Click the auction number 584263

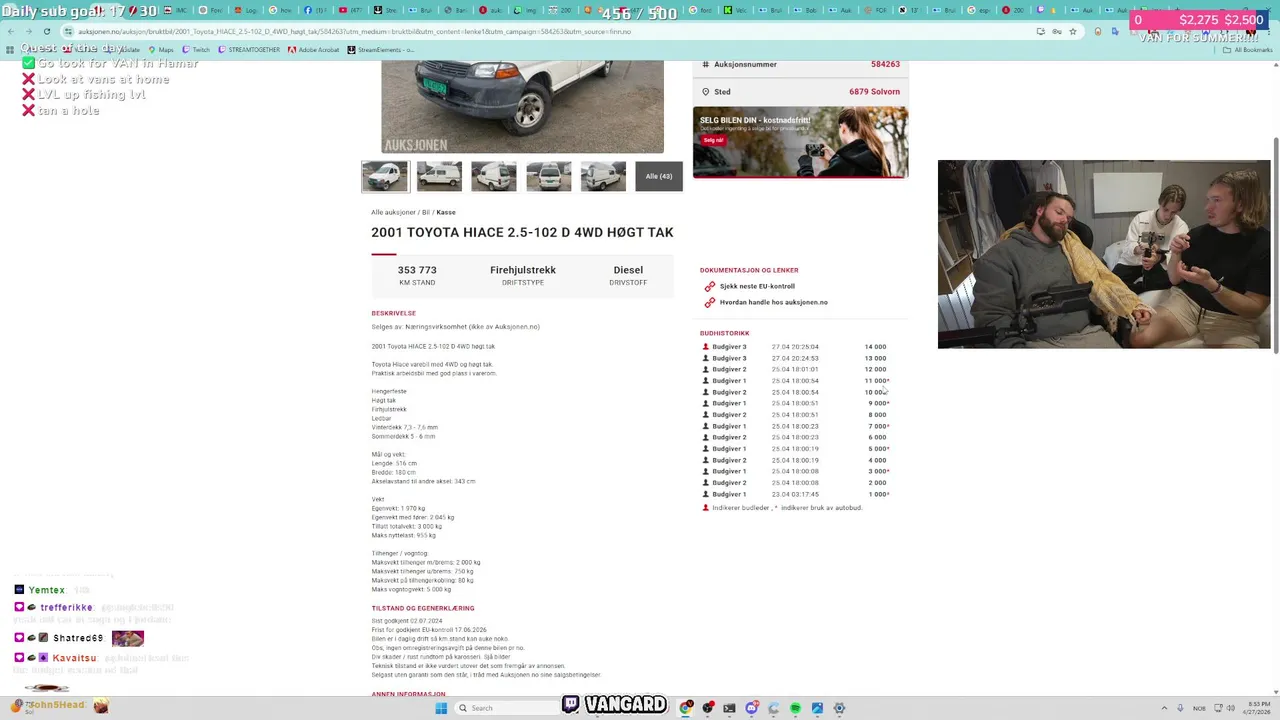tap(885, 64)
